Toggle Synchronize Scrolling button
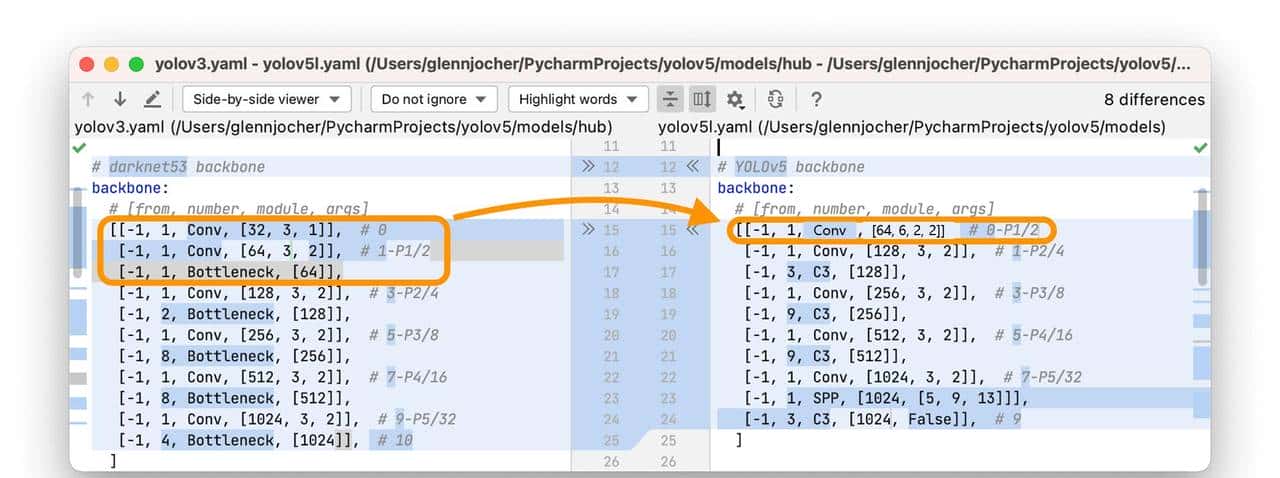The width and height of the screenshot is (1280, 478). coord(703,99)
